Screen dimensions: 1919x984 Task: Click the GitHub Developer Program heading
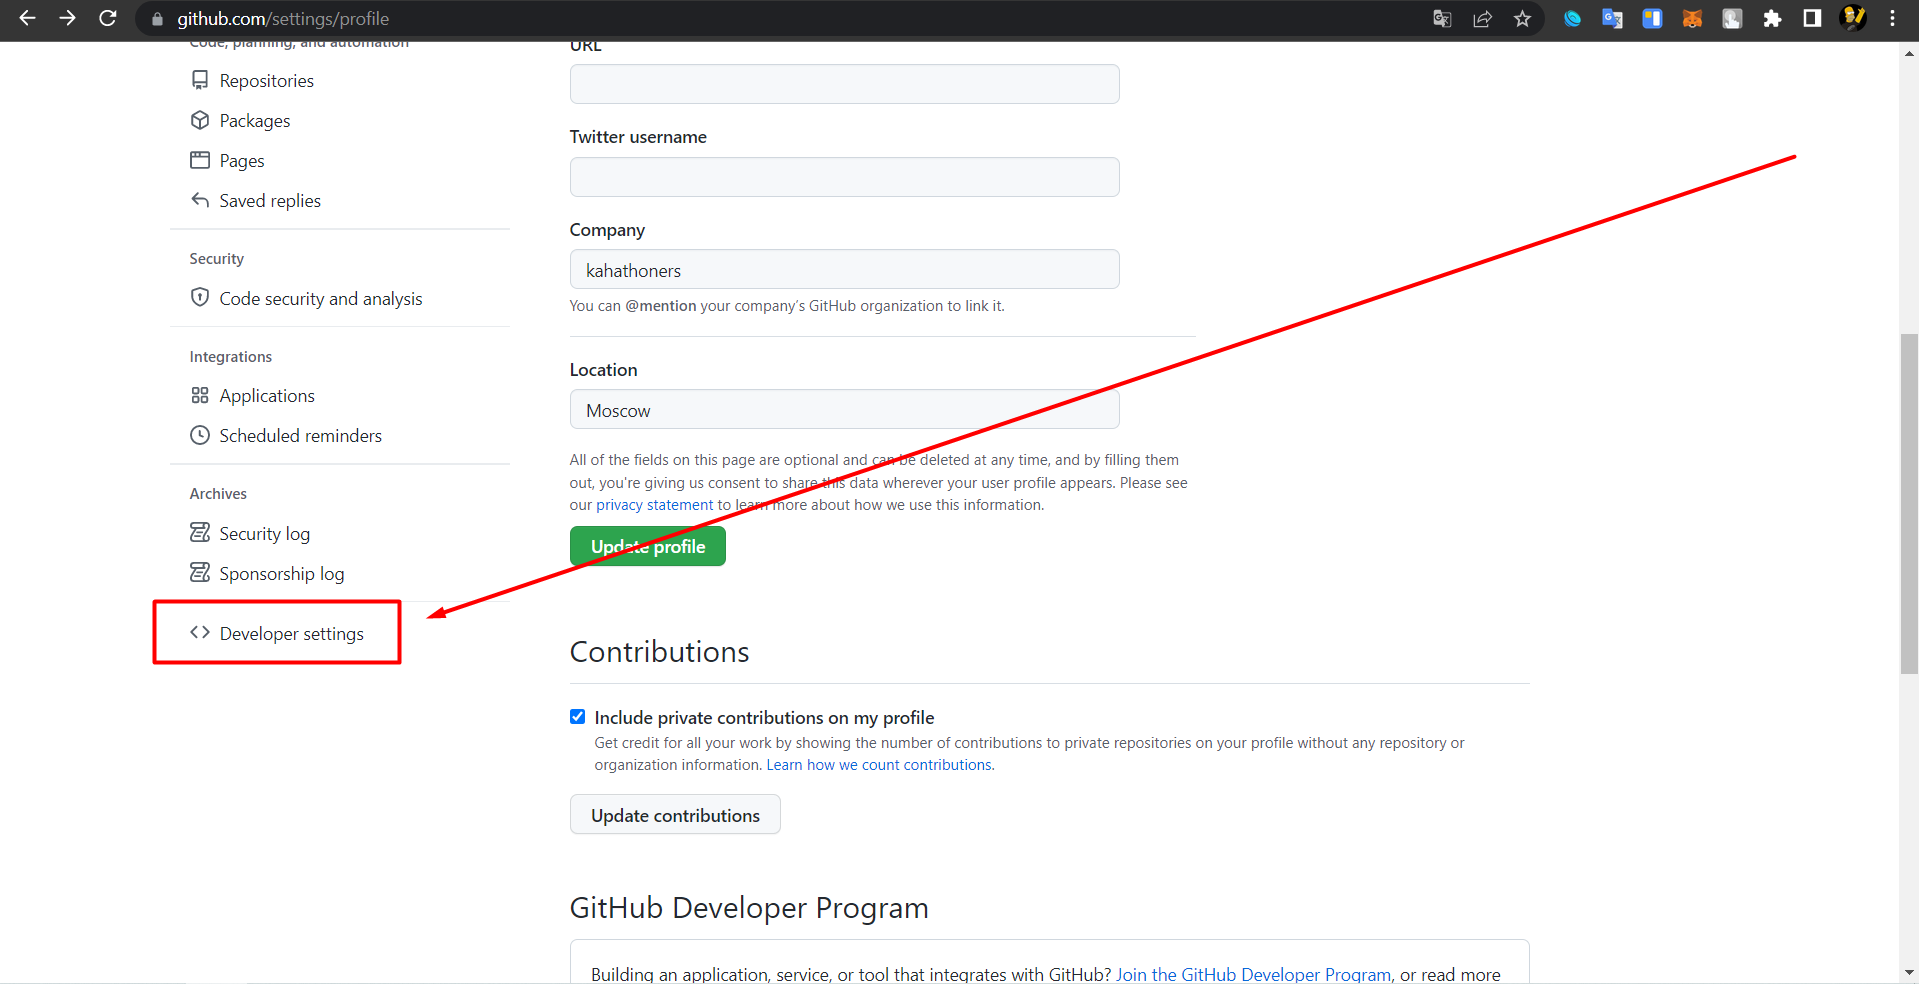click(749, 907)
